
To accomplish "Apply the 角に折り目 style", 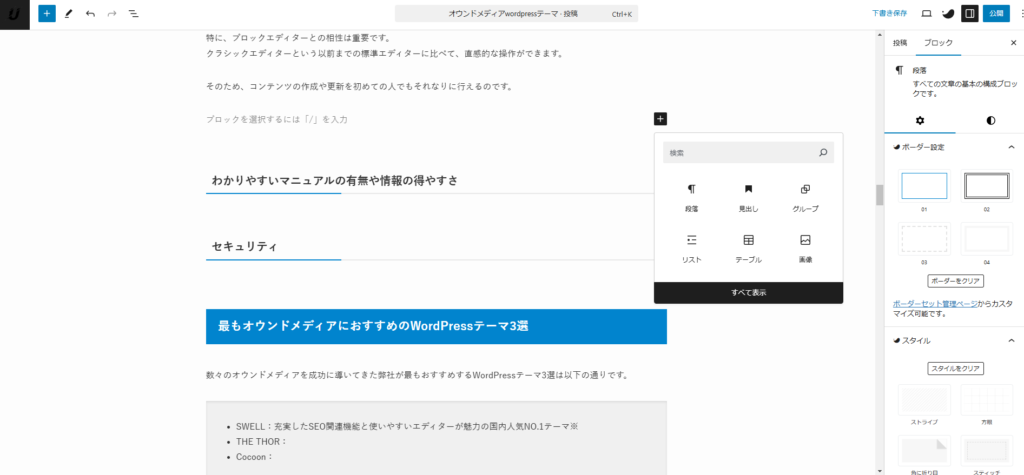I will pos(924,451).
